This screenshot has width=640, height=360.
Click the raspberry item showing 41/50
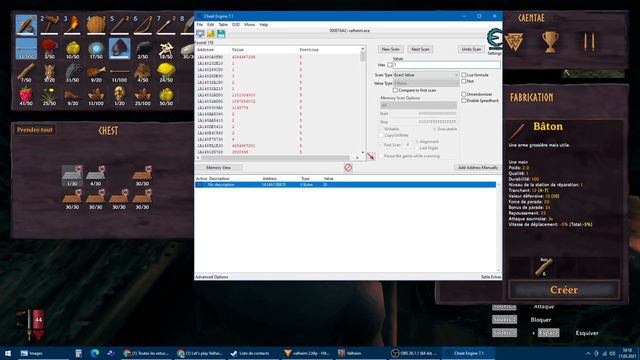pos(26,96)
